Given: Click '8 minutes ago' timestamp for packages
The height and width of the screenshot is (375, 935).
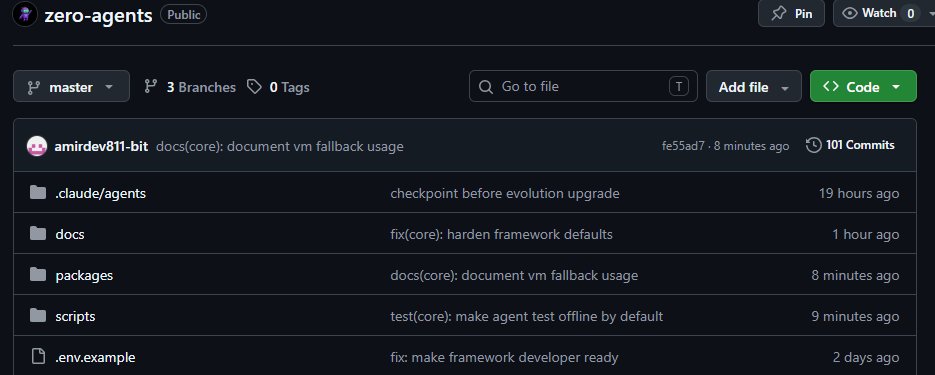Looking at the screenshot, I should pyautogui.click(x=855, y=275).
